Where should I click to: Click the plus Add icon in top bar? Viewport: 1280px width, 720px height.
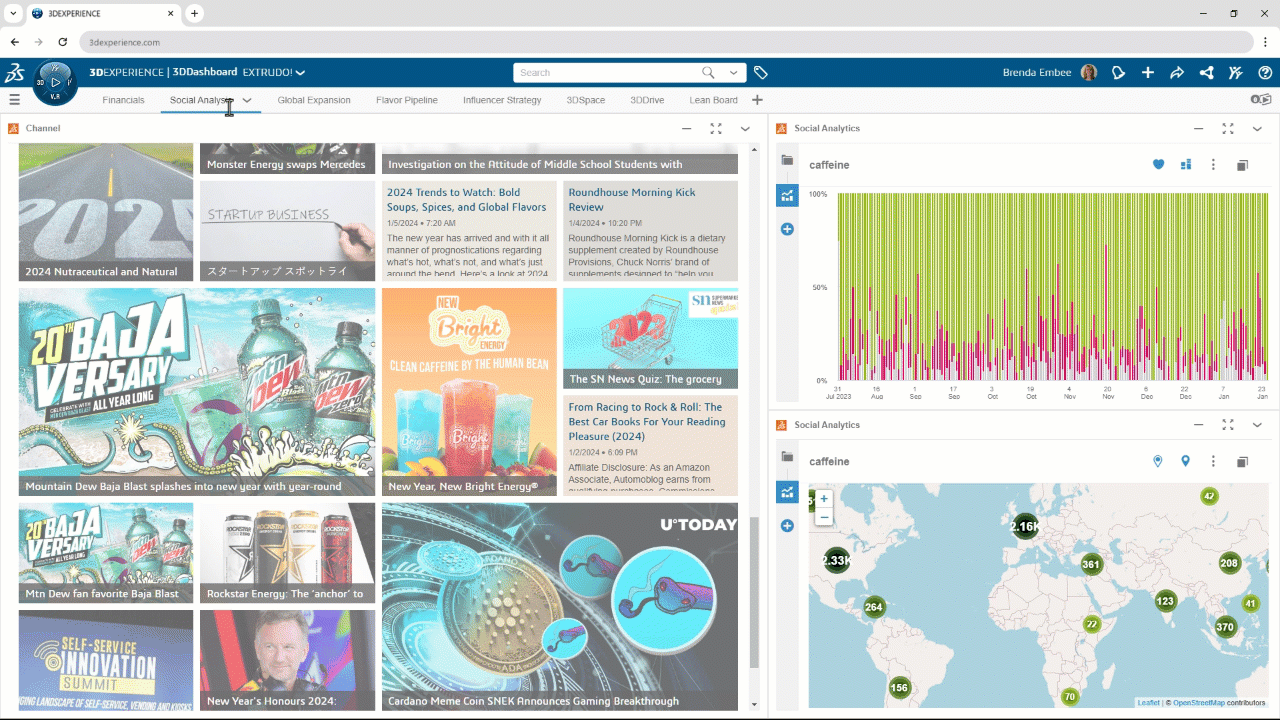pos(1148,73)
